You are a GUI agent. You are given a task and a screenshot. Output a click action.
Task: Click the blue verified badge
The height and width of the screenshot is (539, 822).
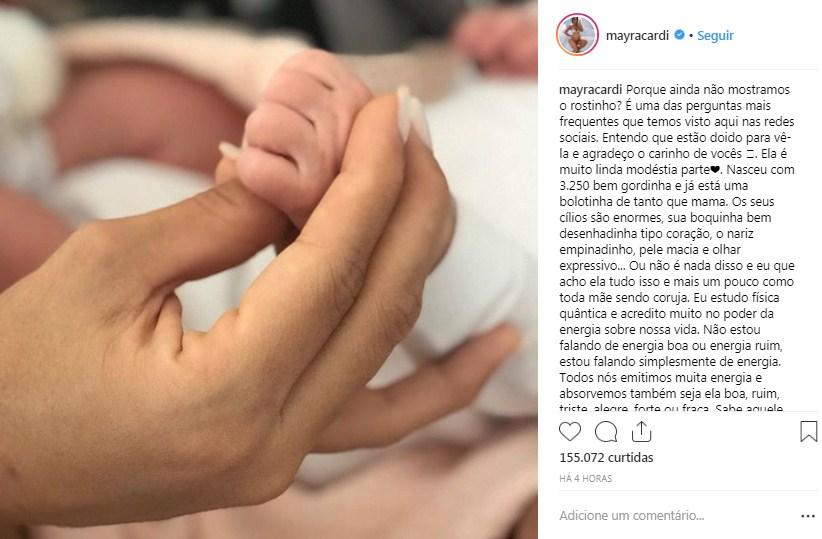[679, 35]
